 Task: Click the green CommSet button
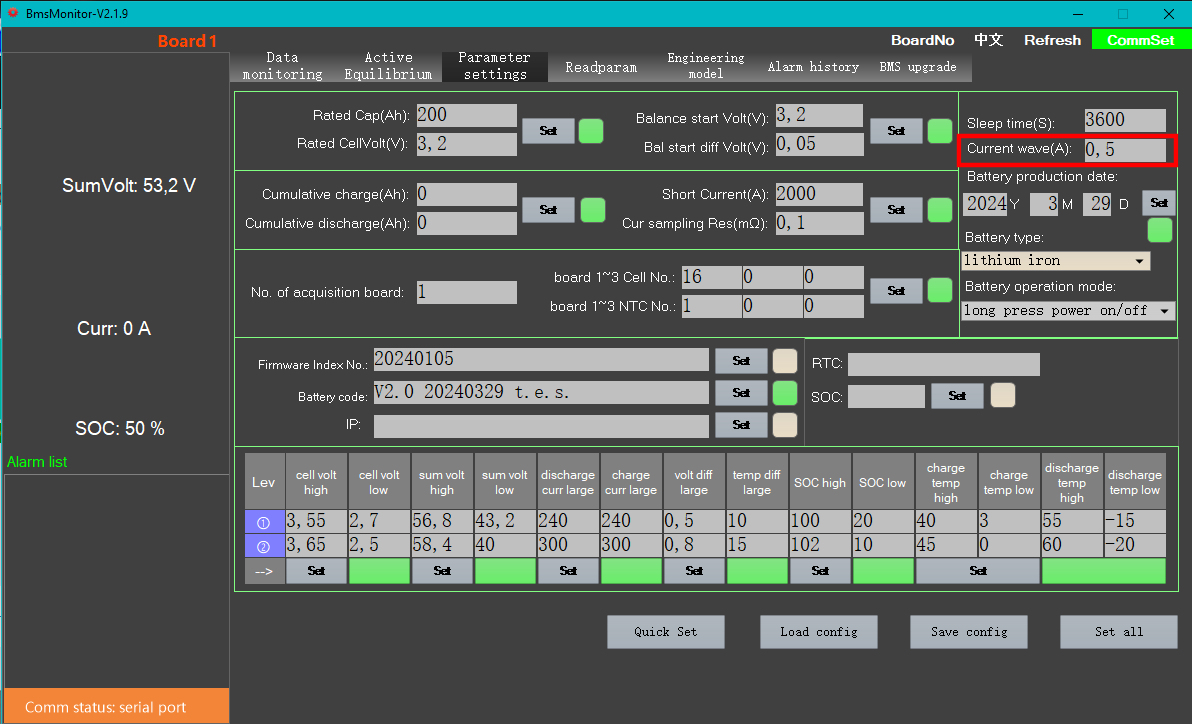[x=1141, y=40]
